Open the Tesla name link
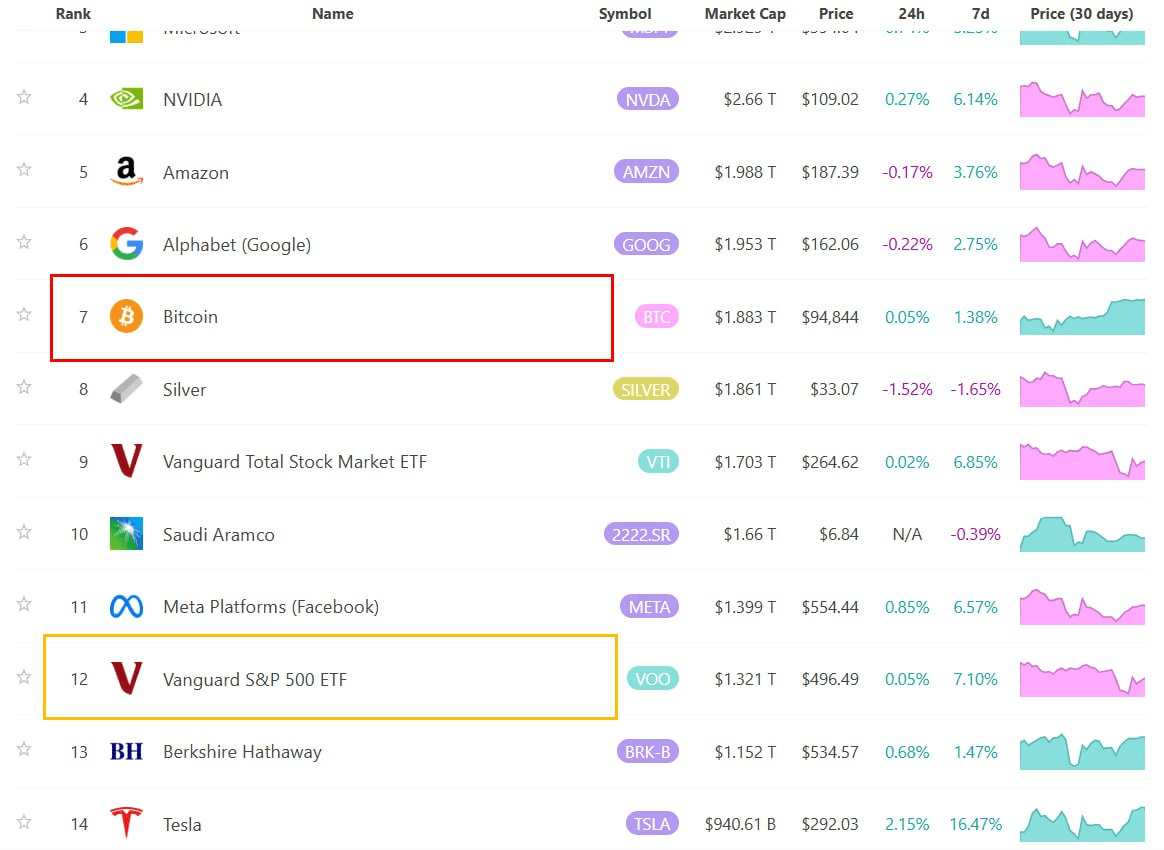 [x=182, y=825]
